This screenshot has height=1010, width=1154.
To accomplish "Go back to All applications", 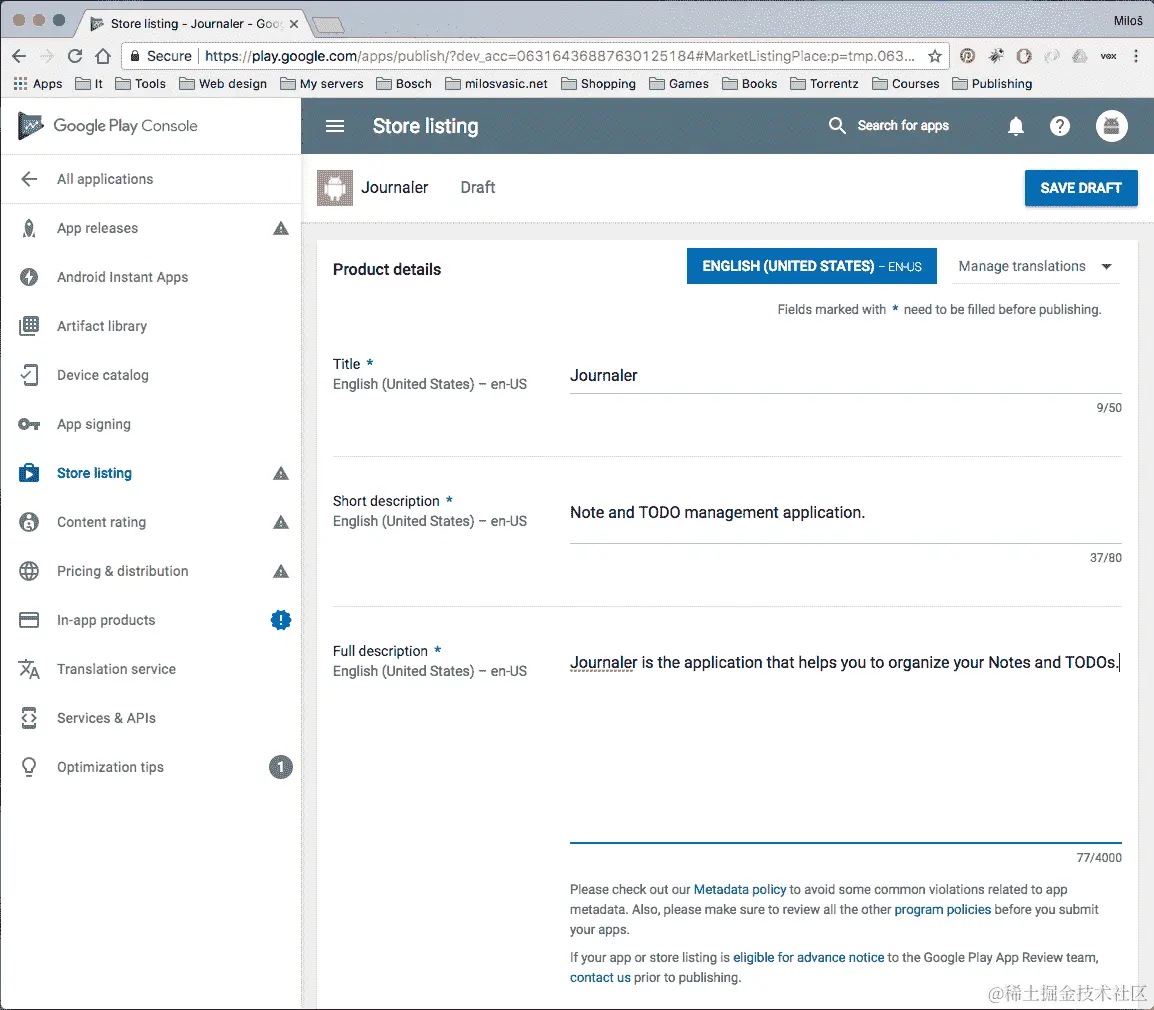I will [105, 179].
